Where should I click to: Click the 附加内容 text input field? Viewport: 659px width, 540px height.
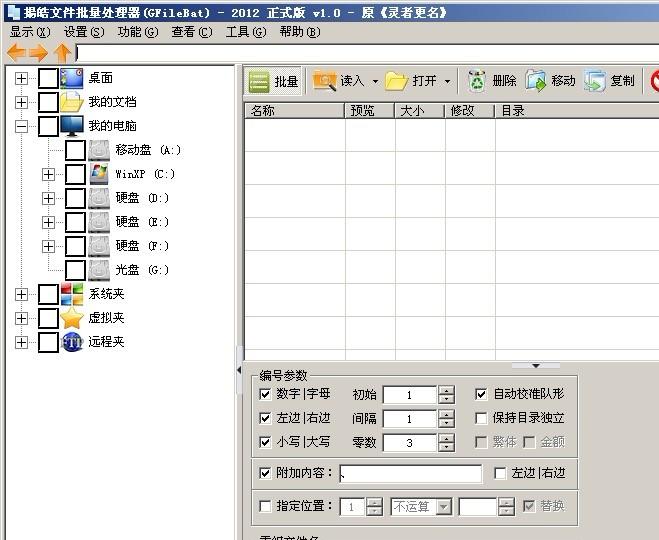tap(410, 473)
